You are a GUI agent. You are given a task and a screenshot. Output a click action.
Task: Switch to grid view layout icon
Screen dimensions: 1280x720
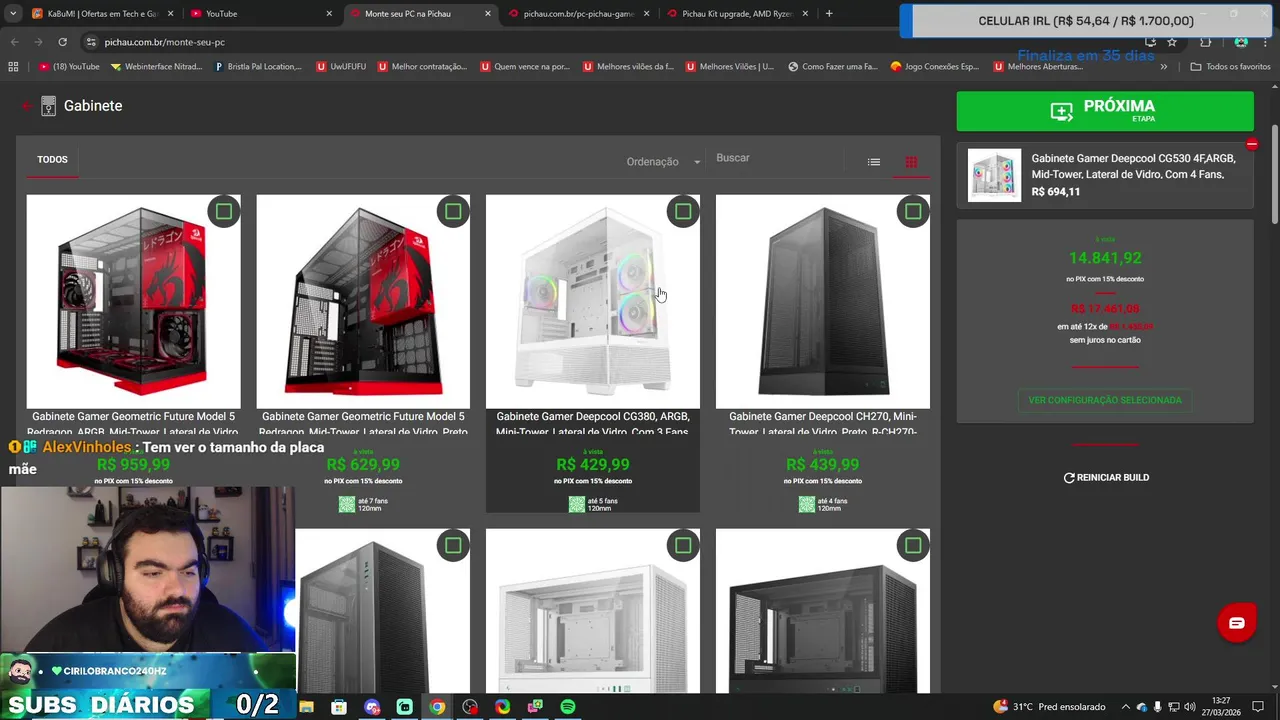pyautogui.click(x=911, y=162)
